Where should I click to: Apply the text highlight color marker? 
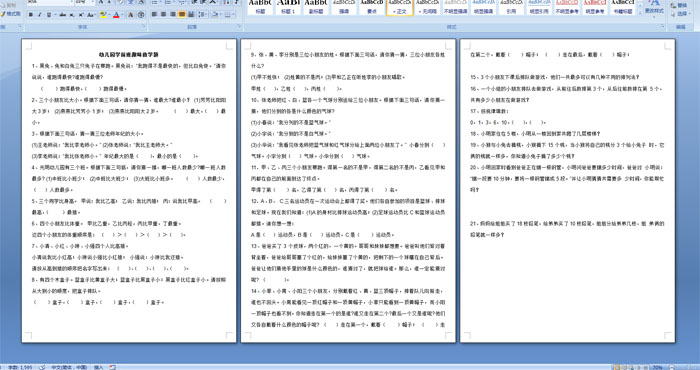coord(104,15)
